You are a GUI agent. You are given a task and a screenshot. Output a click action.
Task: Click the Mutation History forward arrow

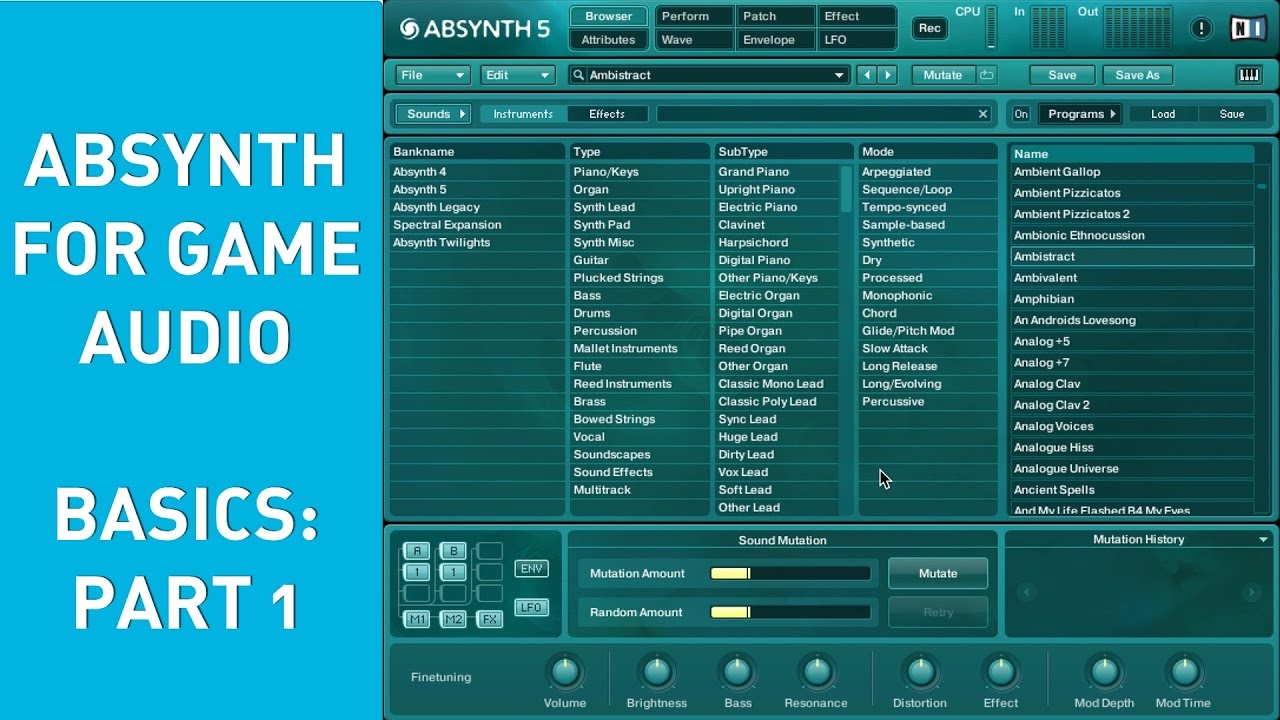[x=1251, y=592]
